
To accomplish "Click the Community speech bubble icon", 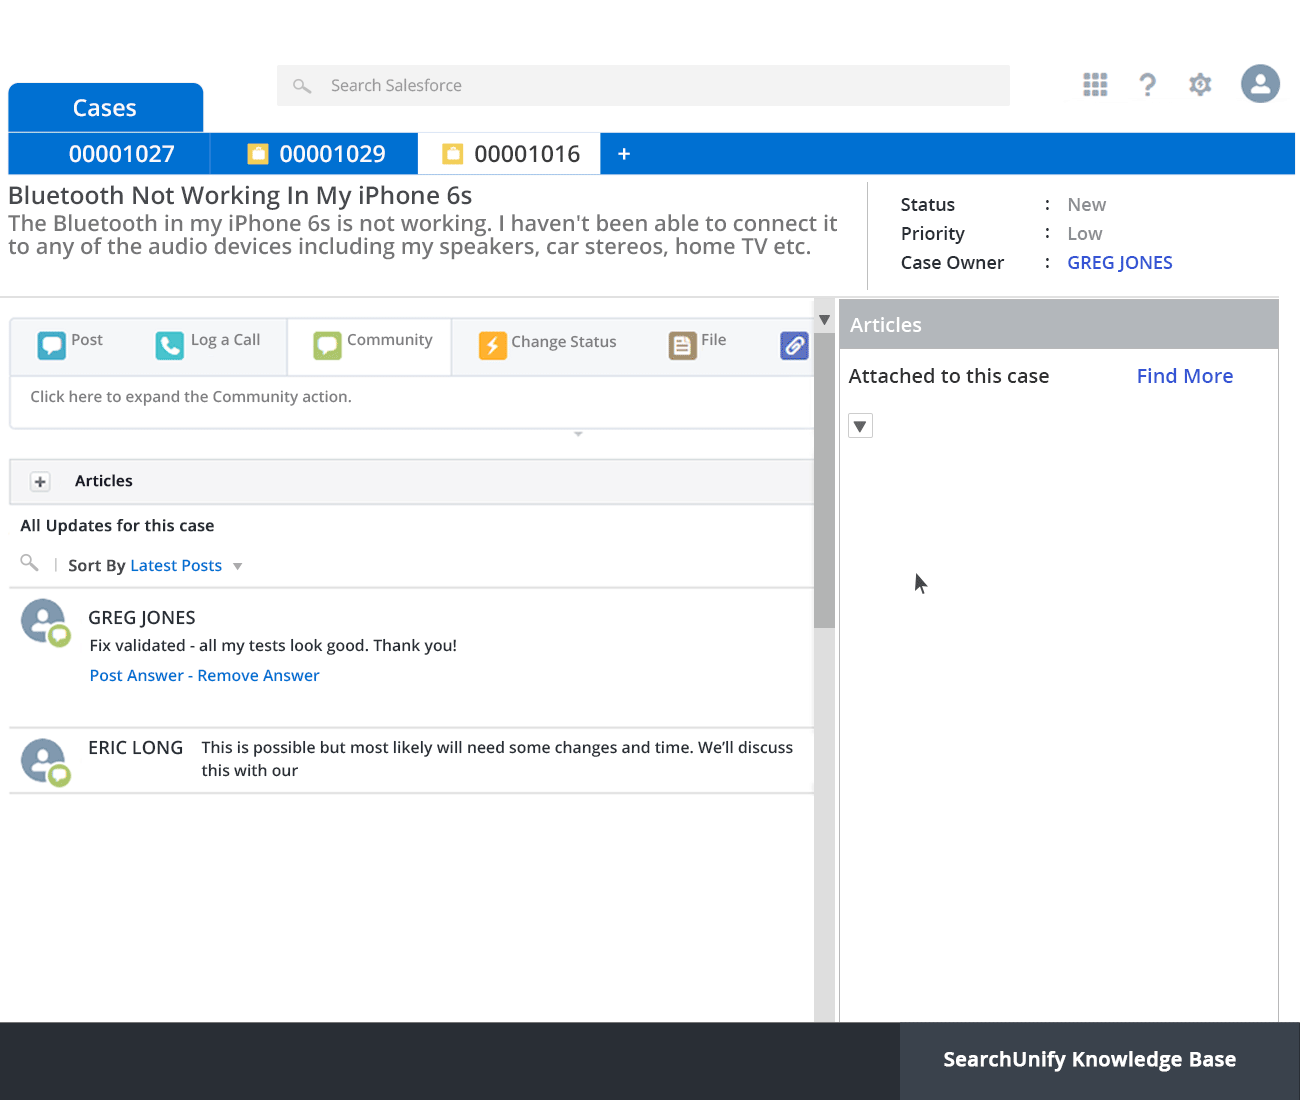I will (x=327, y=345).
